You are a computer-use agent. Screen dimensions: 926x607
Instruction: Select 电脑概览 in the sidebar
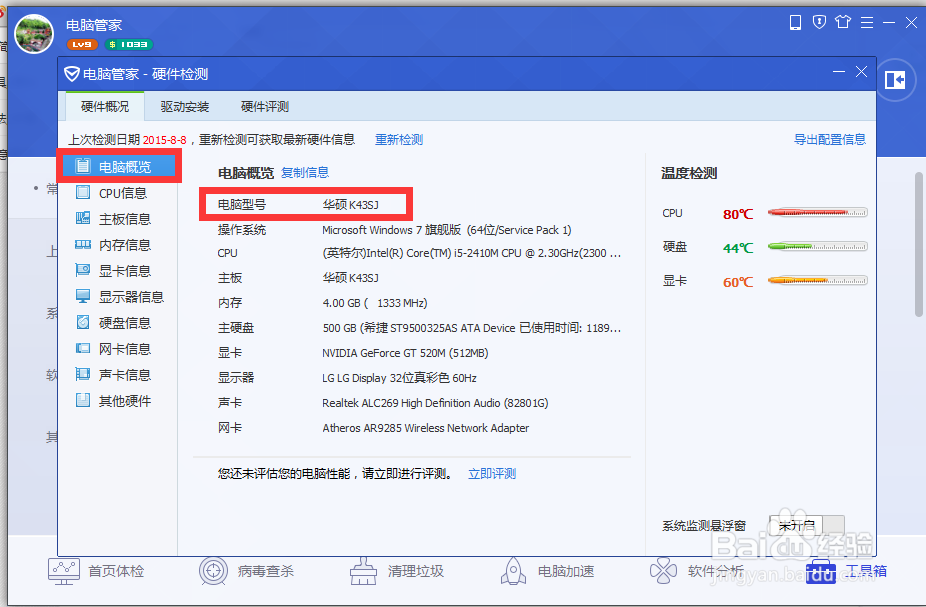119,167
